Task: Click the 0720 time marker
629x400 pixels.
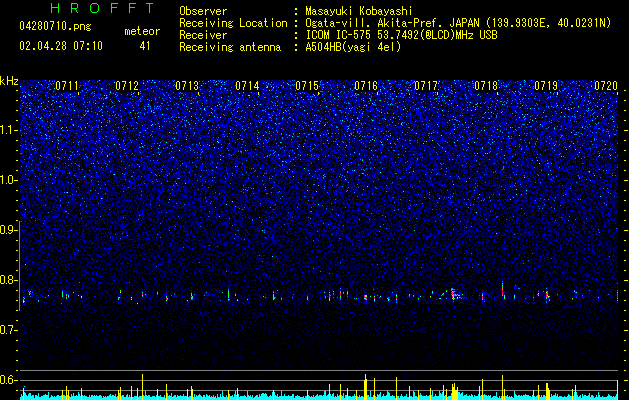Action: coord(606,86)
